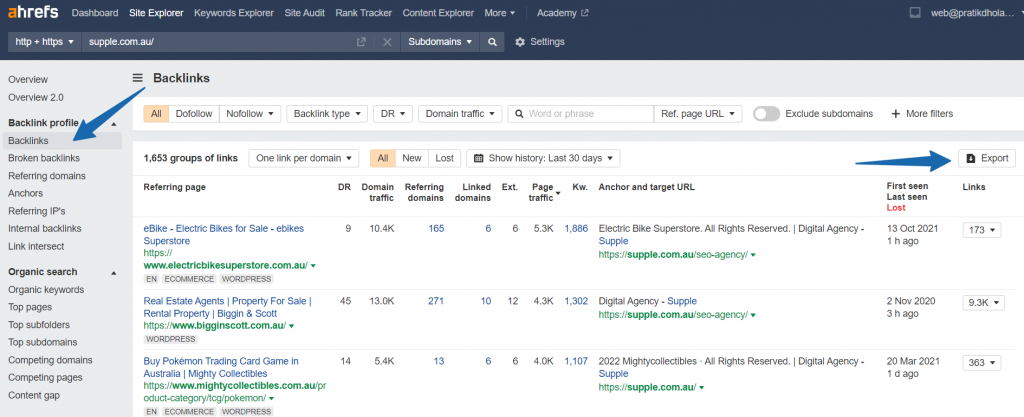This screenshot has width=1024, height=417.
Task: Open the Subdomains mode dropdown
Action: 440,42
